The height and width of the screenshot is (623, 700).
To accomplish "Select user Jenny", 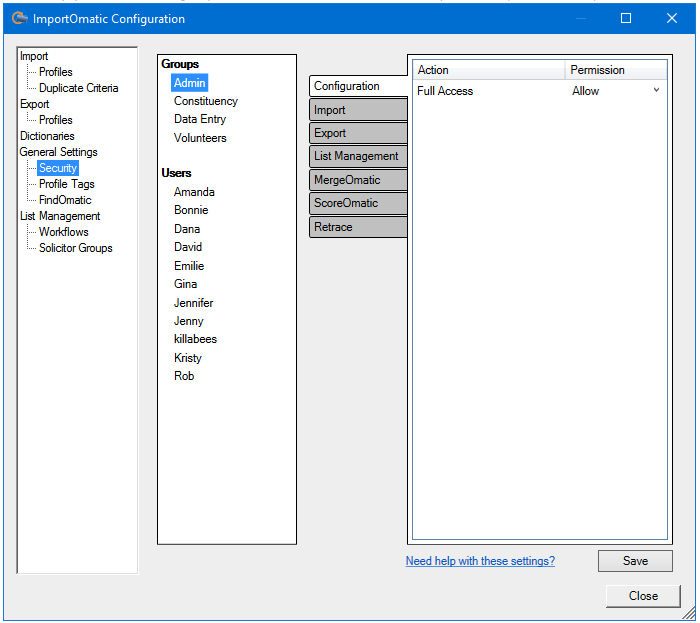I will coord(188,321).
